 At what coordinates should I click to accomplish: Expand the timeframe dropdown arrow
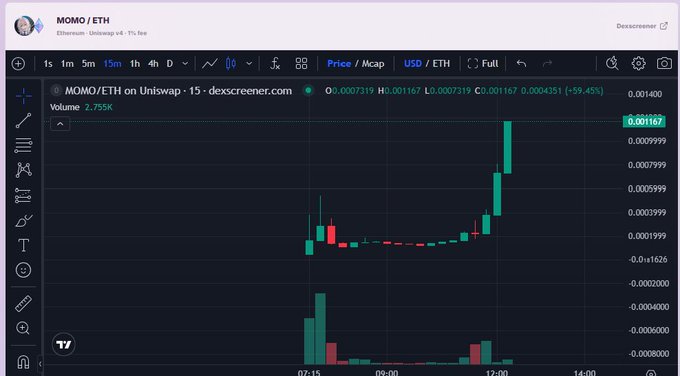tap(185, 64)
